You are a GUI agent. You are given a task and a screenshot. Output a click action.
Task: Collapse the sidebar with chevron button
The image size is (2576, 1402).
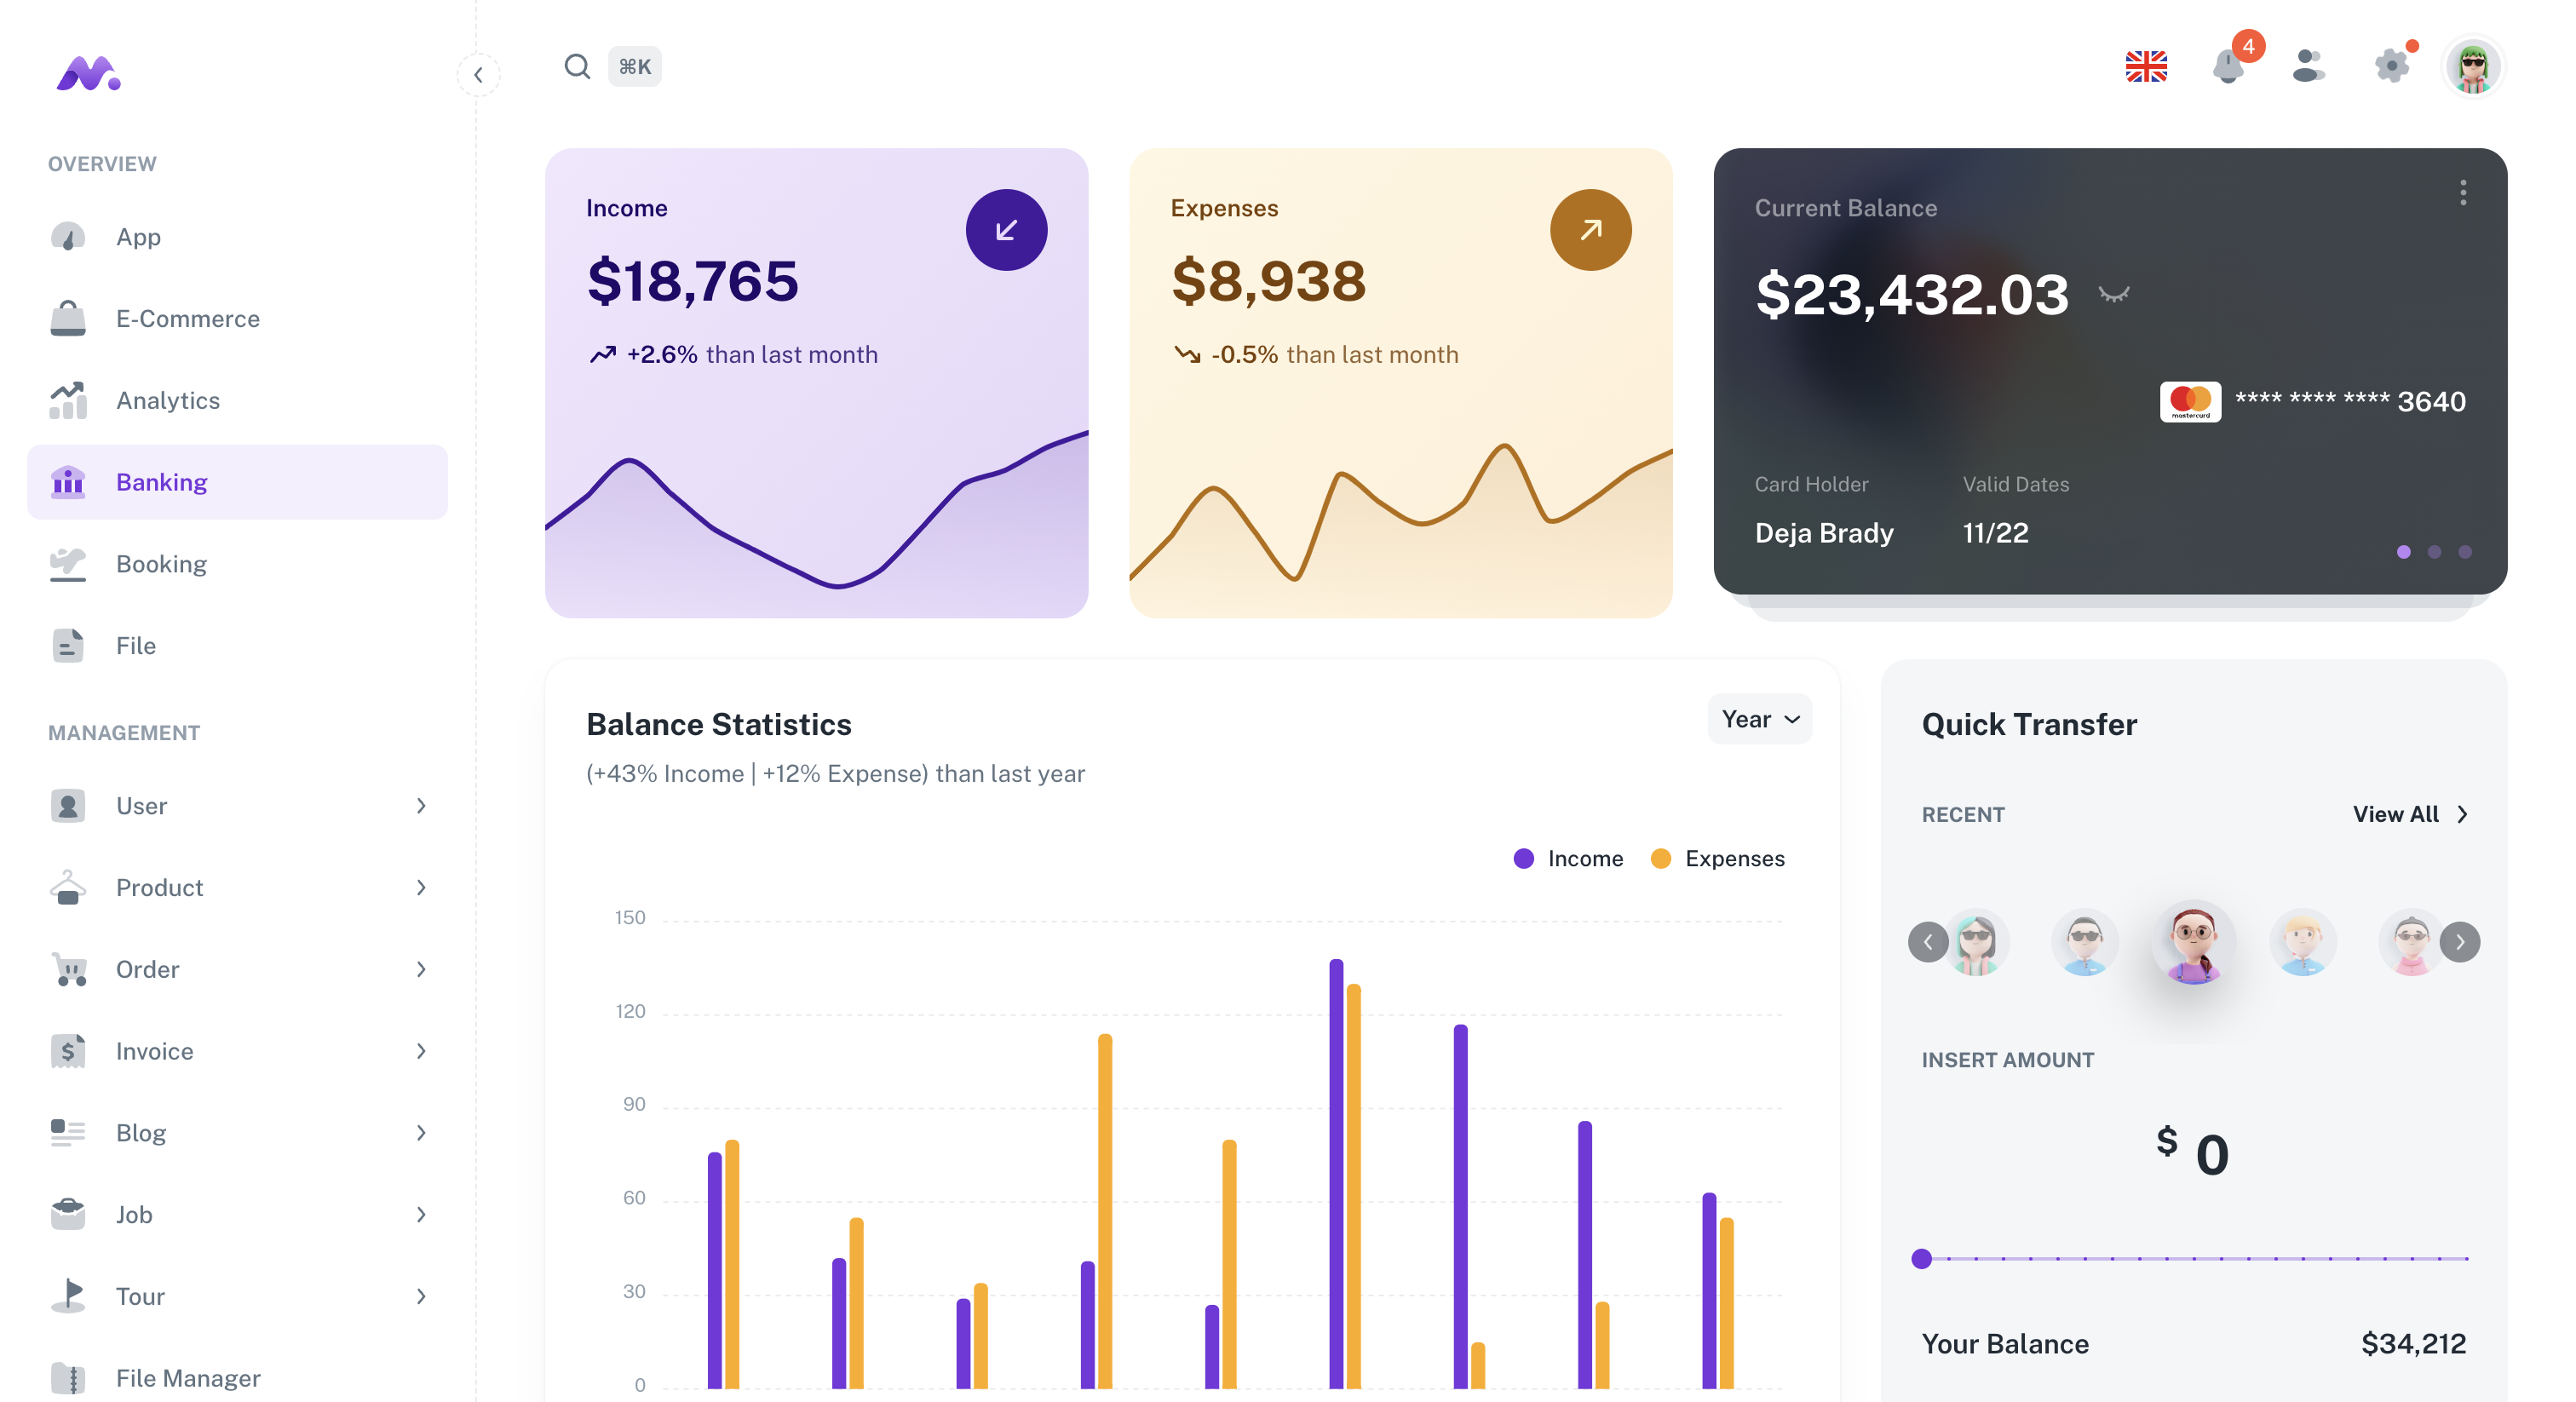(478, 75)
